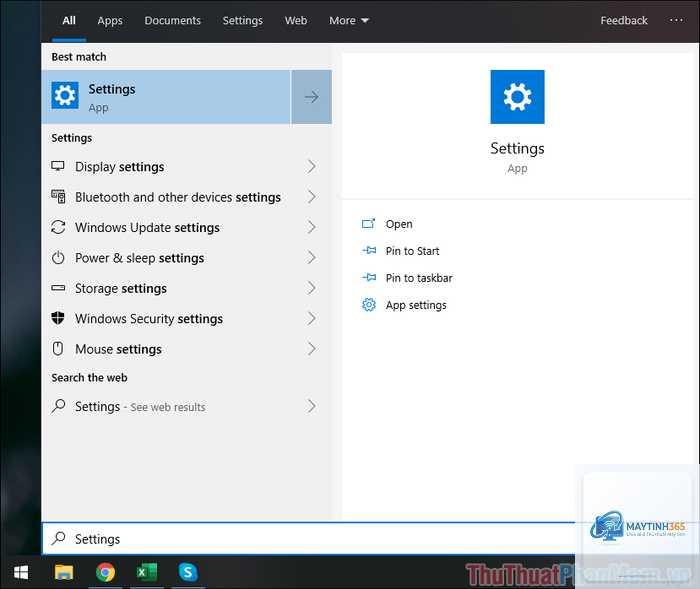Click the Bluetooth and other devices icon
This screenshot has height=589, width=700.
(x=58, y=197)
